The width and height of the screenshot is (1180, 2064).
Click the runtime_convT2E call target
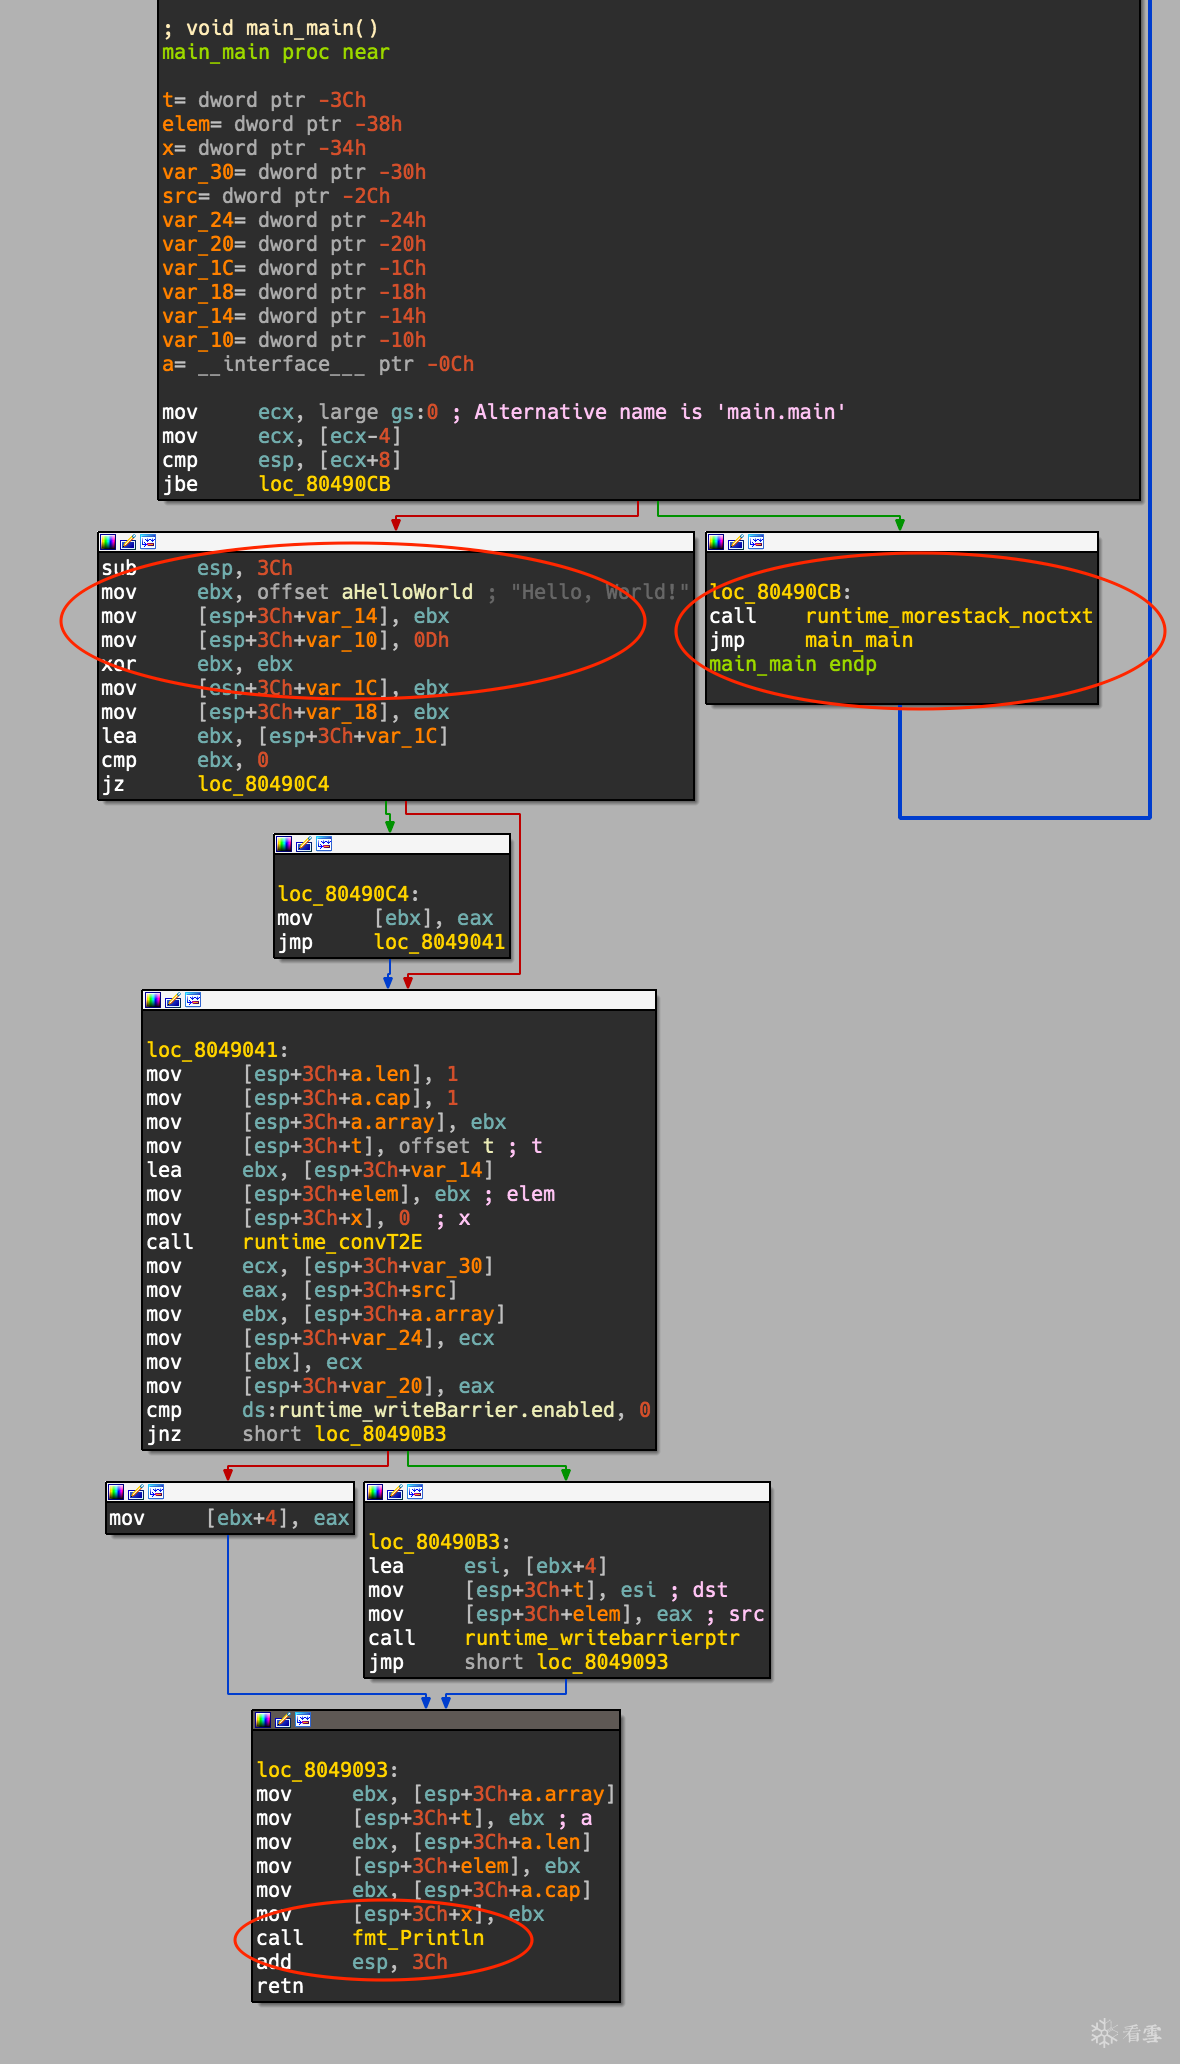tap(332, 1242)
